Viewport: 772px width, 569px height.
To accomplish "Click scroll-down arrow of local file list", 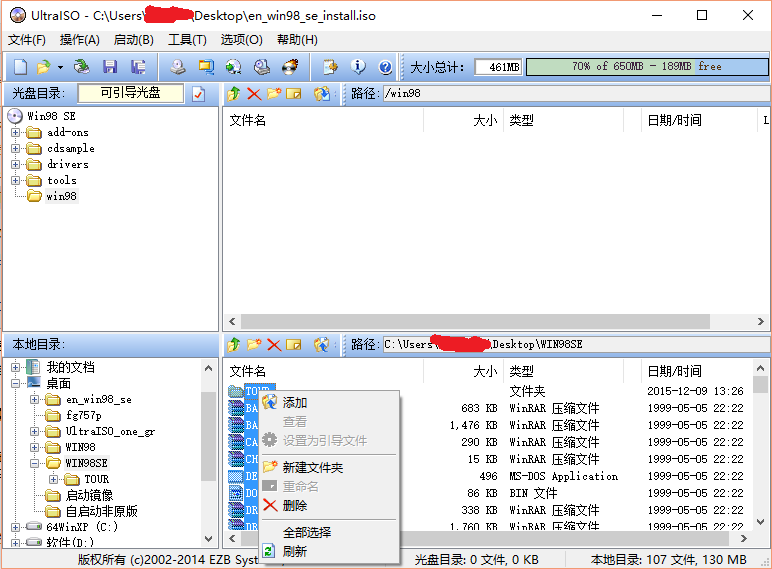I will (x=761, y=522).
